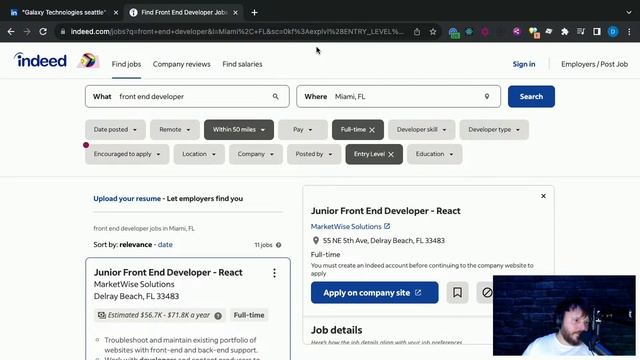Close the Find Front End Developer tab

(x=236, y=13)
